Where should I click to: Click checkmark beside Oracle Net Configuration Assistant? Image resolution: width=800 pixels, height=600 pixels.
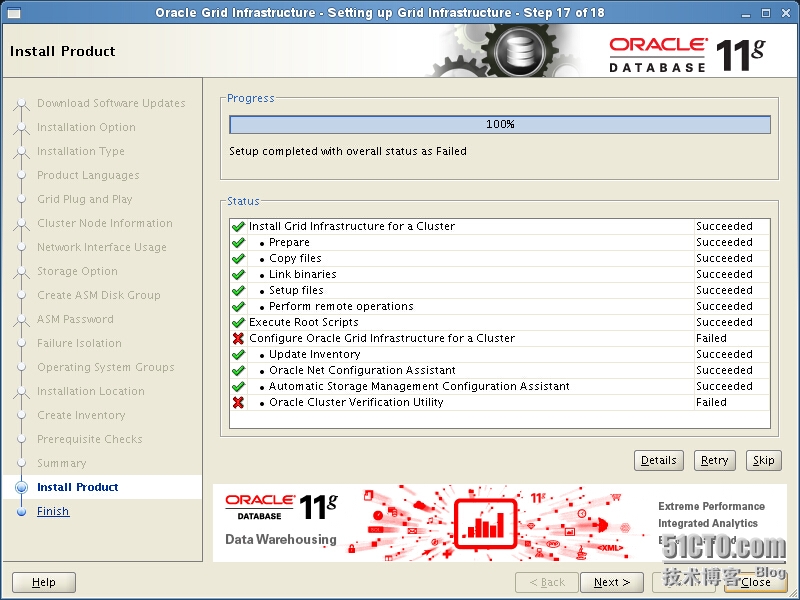coord(238,370)
